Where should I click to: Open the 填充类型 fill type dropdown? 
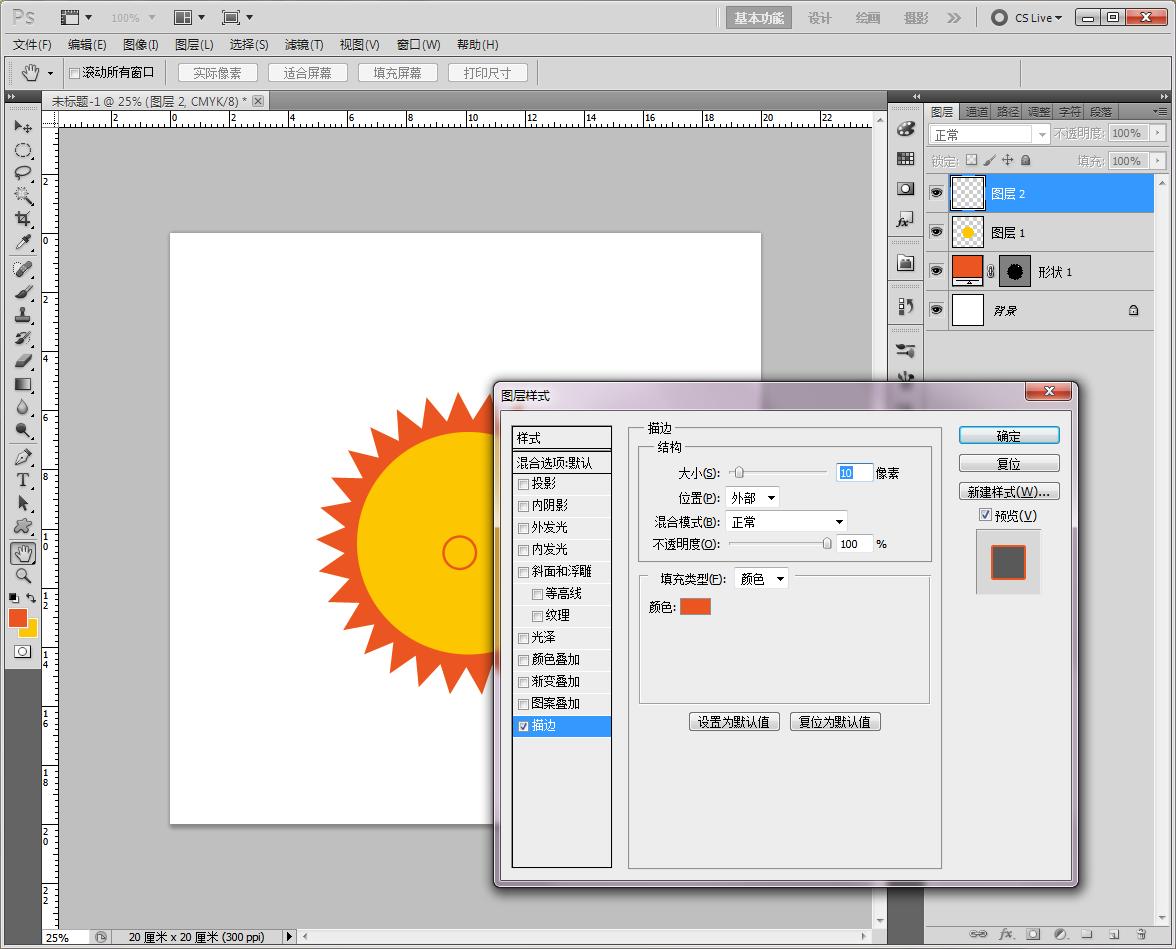coord(761,579)
